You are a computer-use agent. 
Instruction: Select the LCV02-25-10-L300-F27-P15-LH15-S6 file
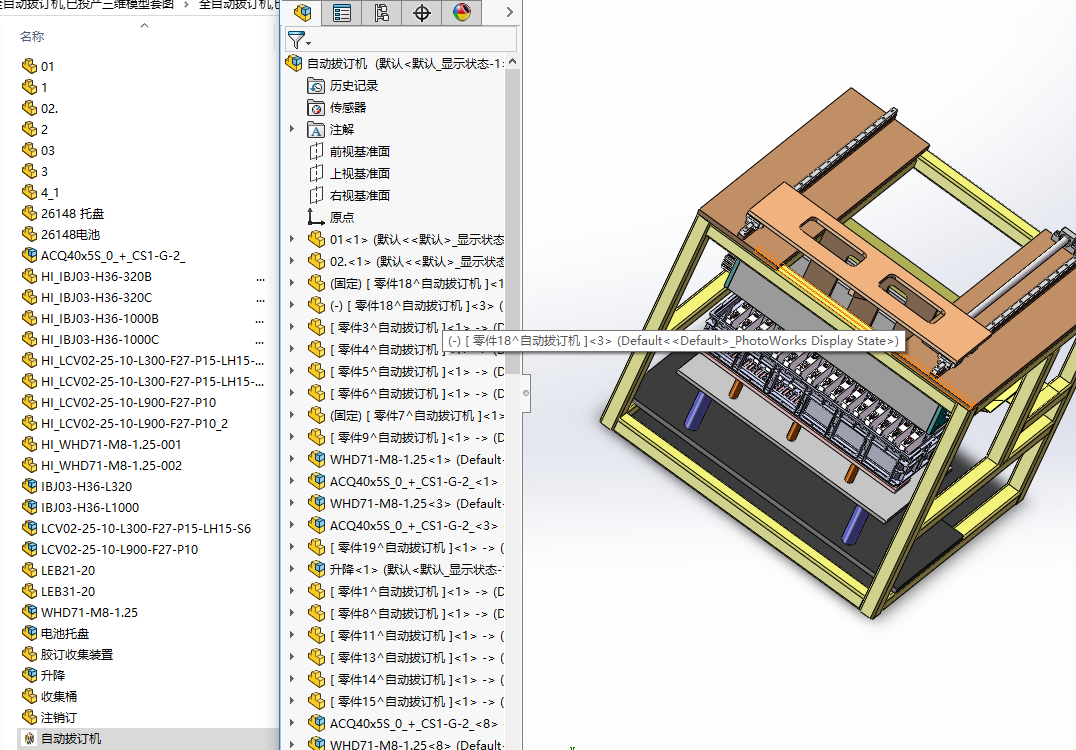click(x=137, y=528)
